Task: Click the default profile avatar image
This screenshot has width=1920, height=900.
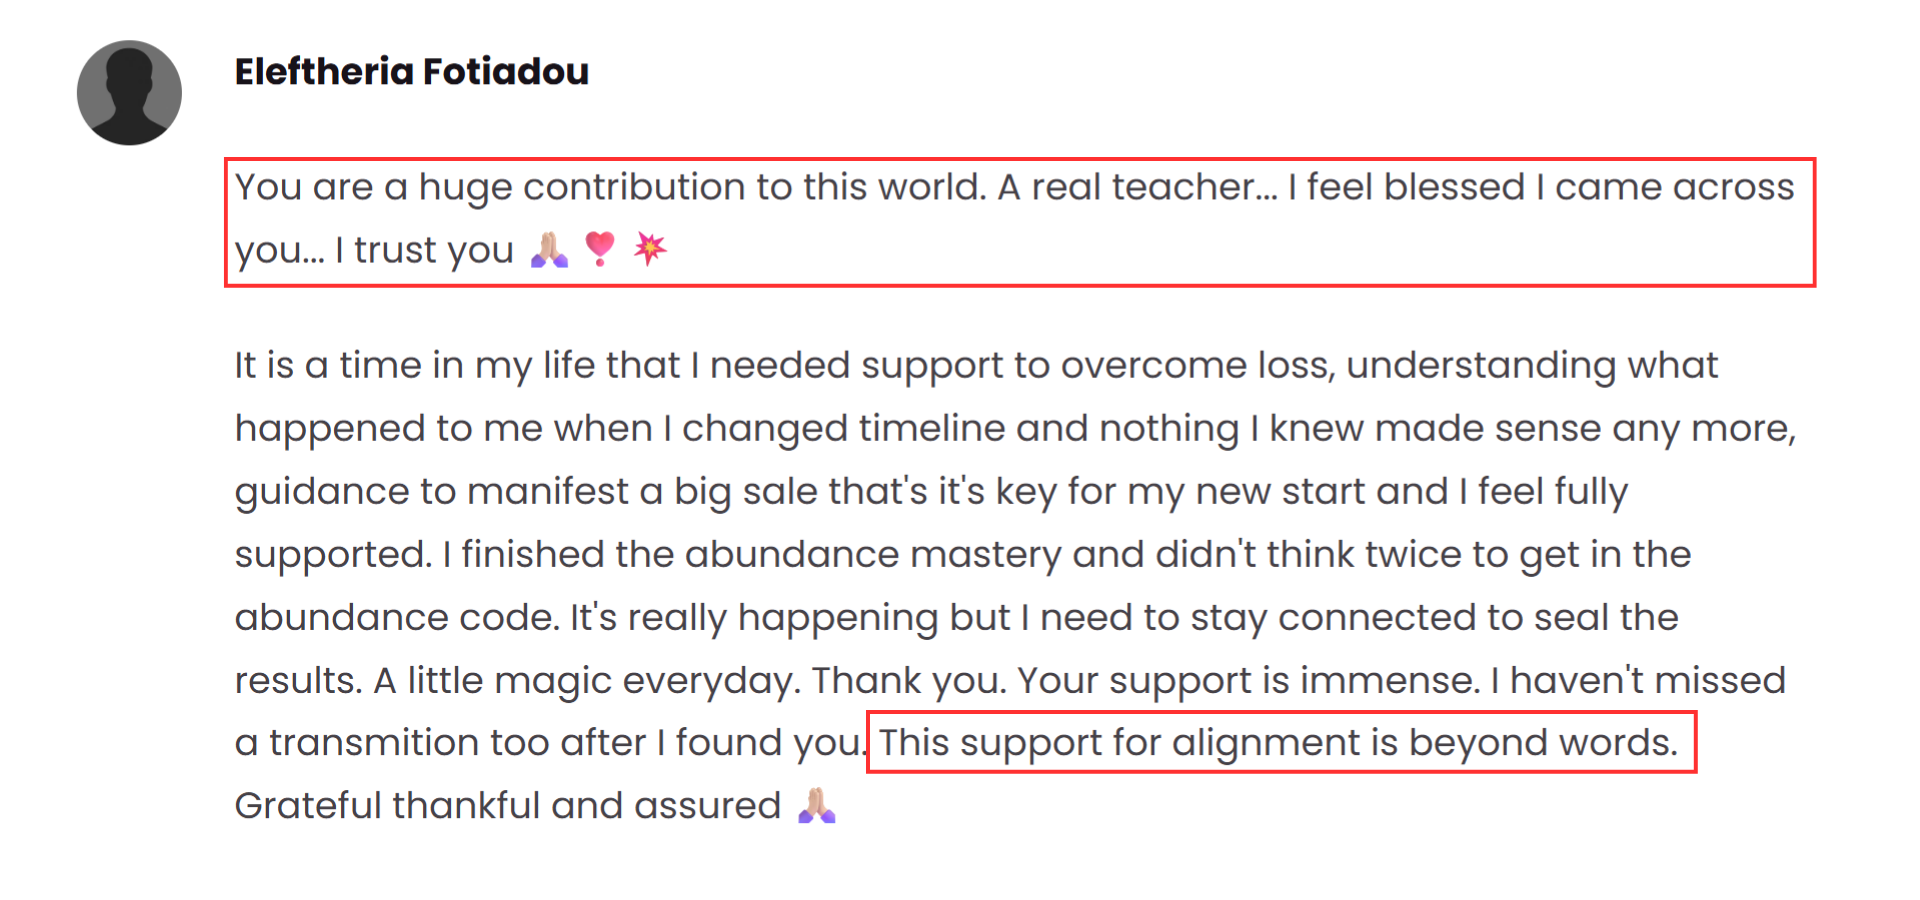Action: coord(129,92)
